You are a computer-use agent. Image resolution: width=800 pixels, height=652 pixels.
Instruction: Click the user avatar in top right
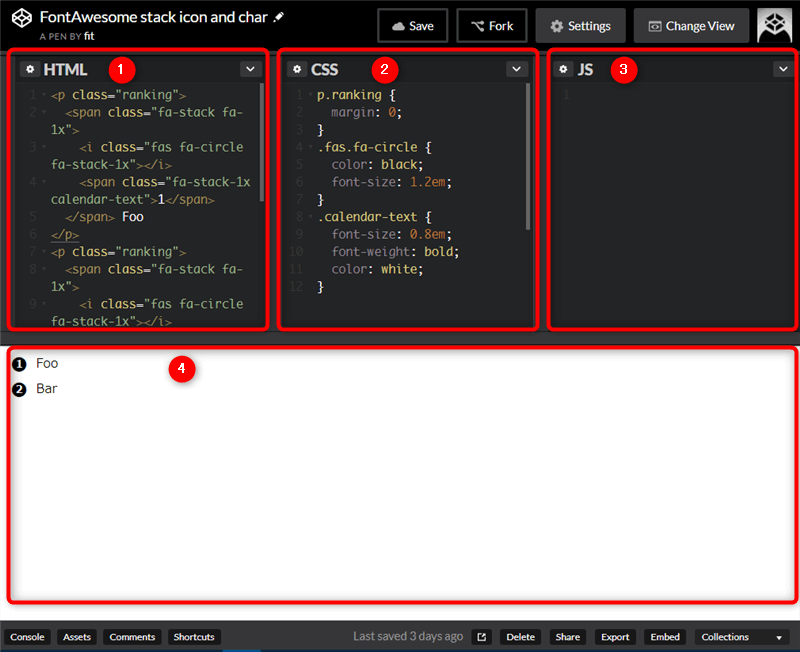click(x=773, y=26)
